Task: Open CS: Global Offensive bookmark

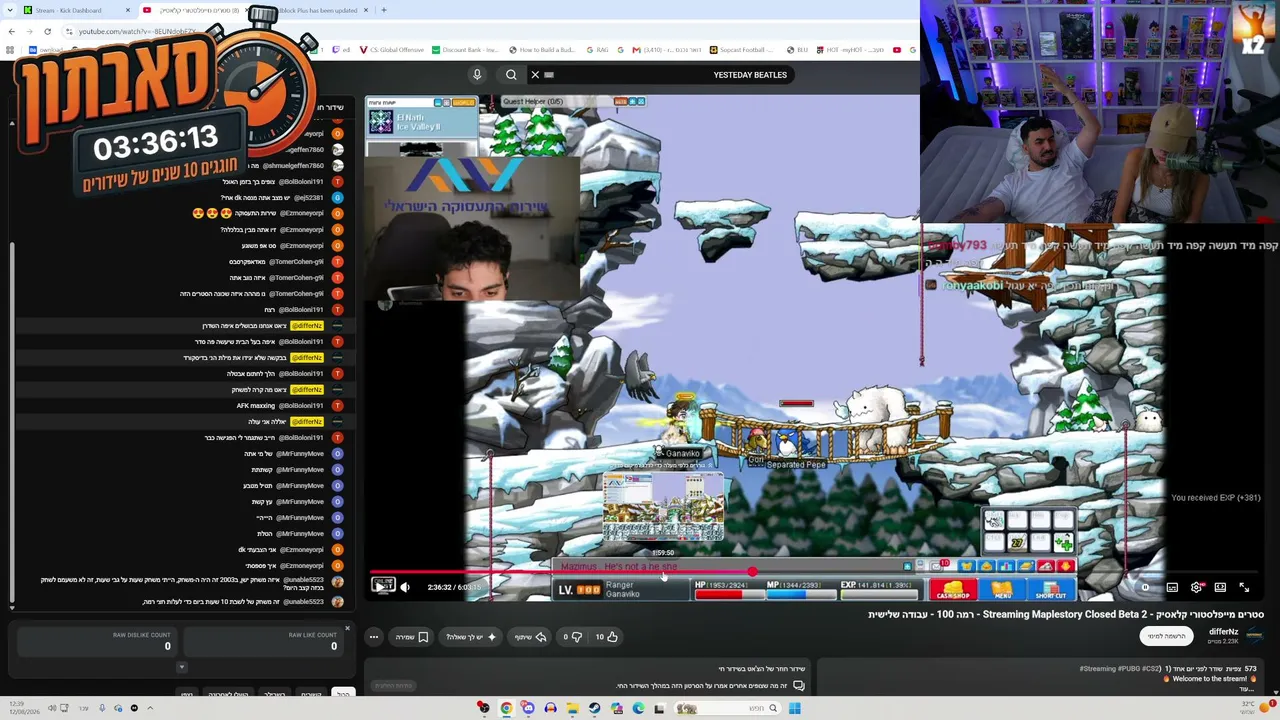Action: point(391,50)
